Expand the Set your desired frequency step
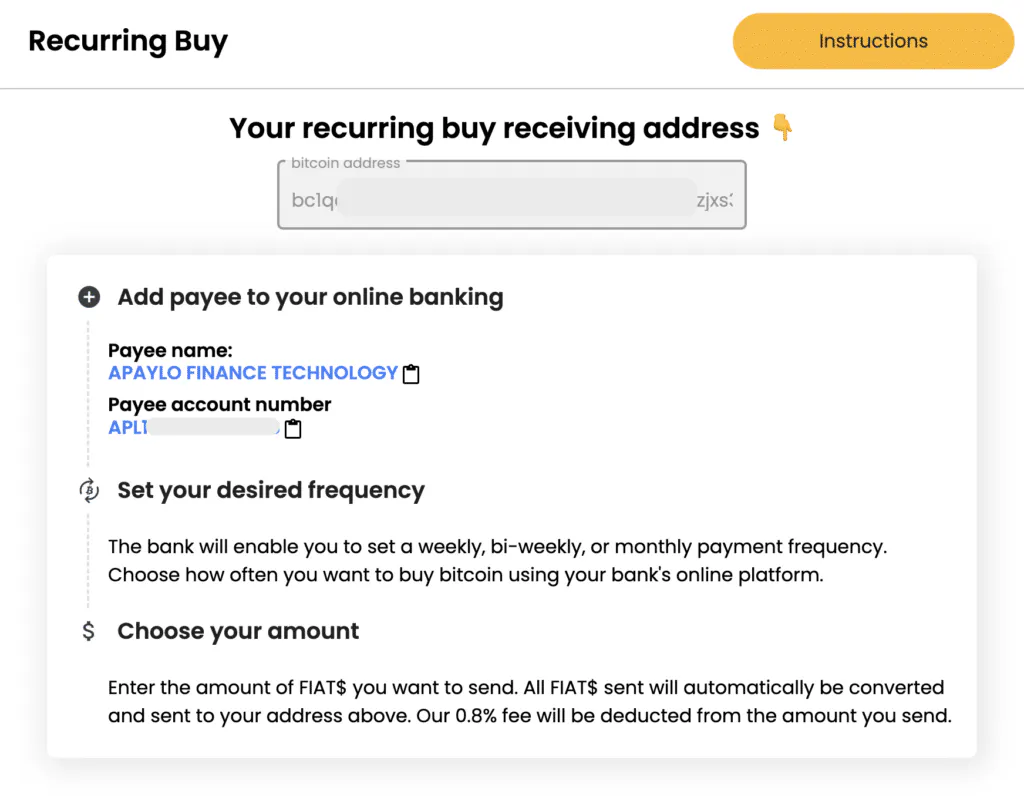Screen dimensions: 1024x808 click(x=271, y=490)
